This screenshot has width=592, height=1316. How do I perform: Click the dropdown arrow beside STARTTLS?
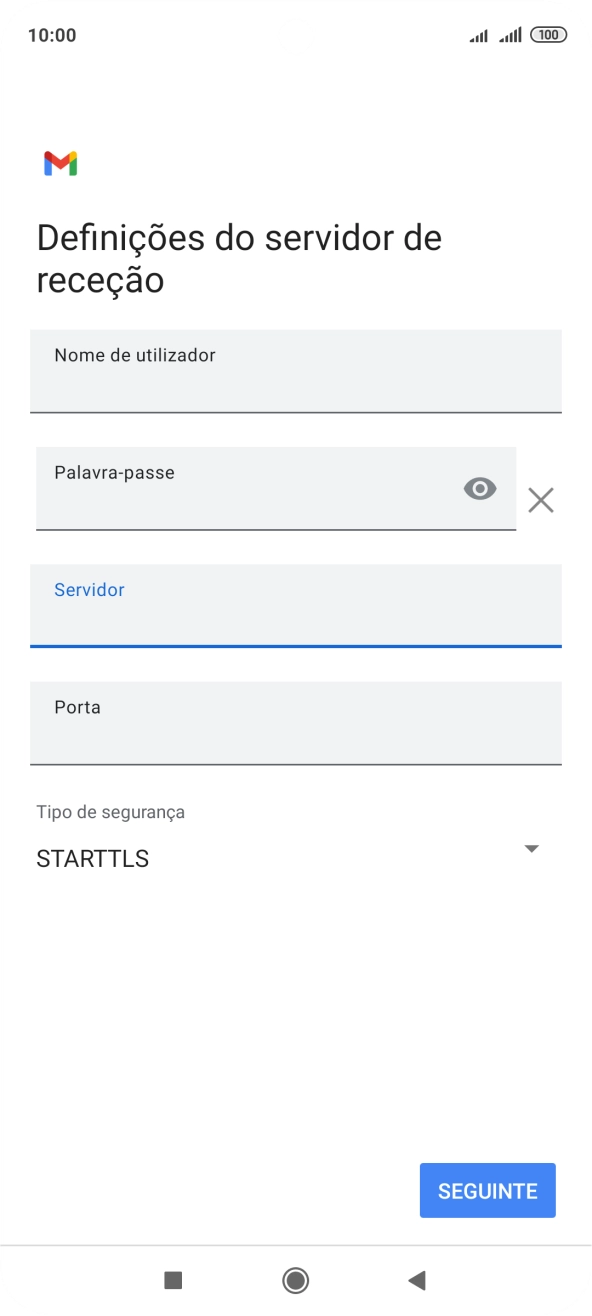click(x=532, y=848)
